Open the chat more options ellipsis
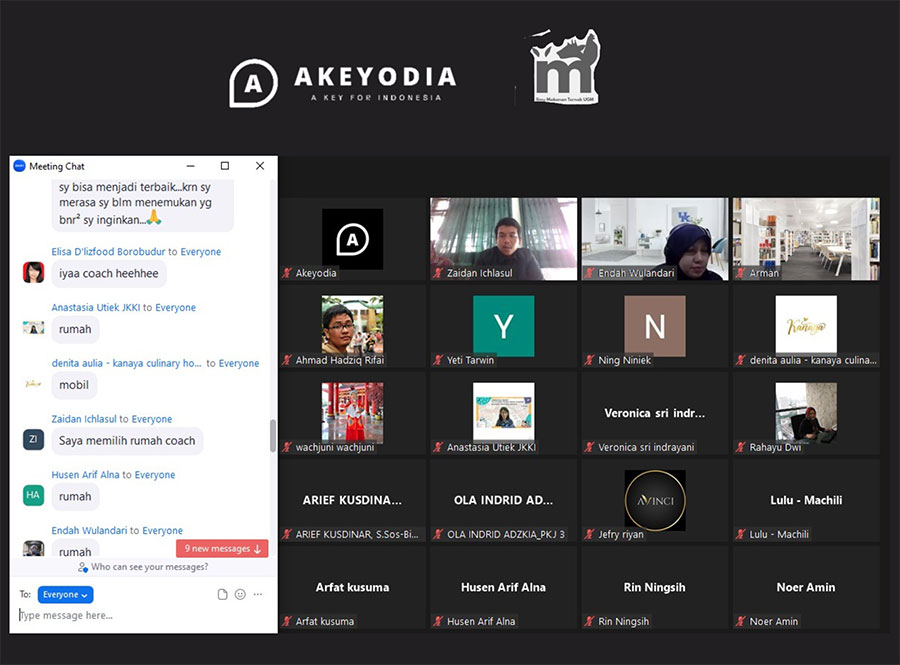Viewport: 900px width, 665px height. tap(258, 594)
